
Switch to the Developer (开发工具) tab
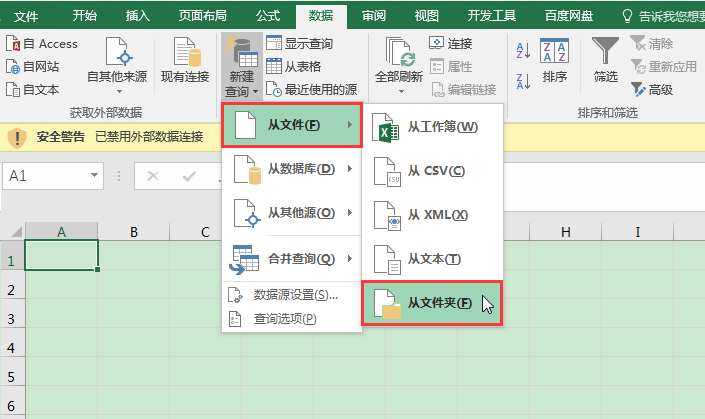pos(491,16)
